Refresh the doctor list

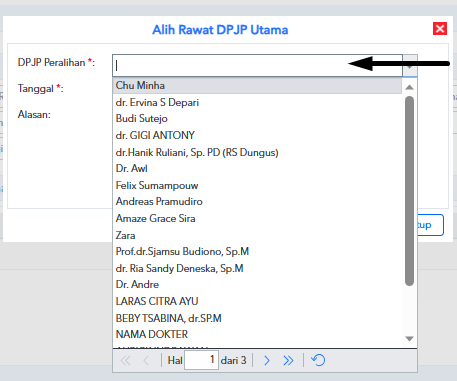318,360
